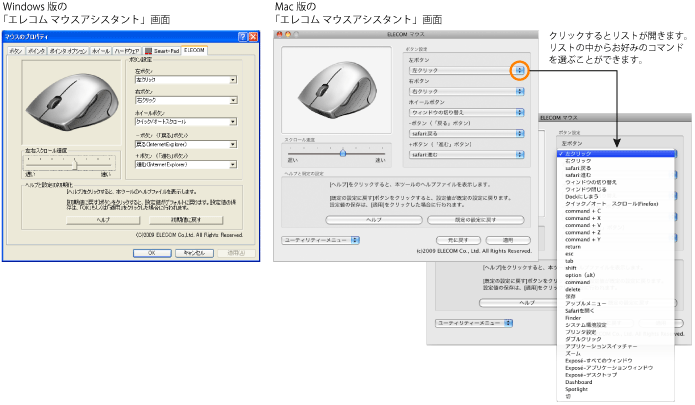Image resolution: width=695 pixels, height=405 pixels.
Task: Choose Safariを開く from the list
Action: coord(616,311)
